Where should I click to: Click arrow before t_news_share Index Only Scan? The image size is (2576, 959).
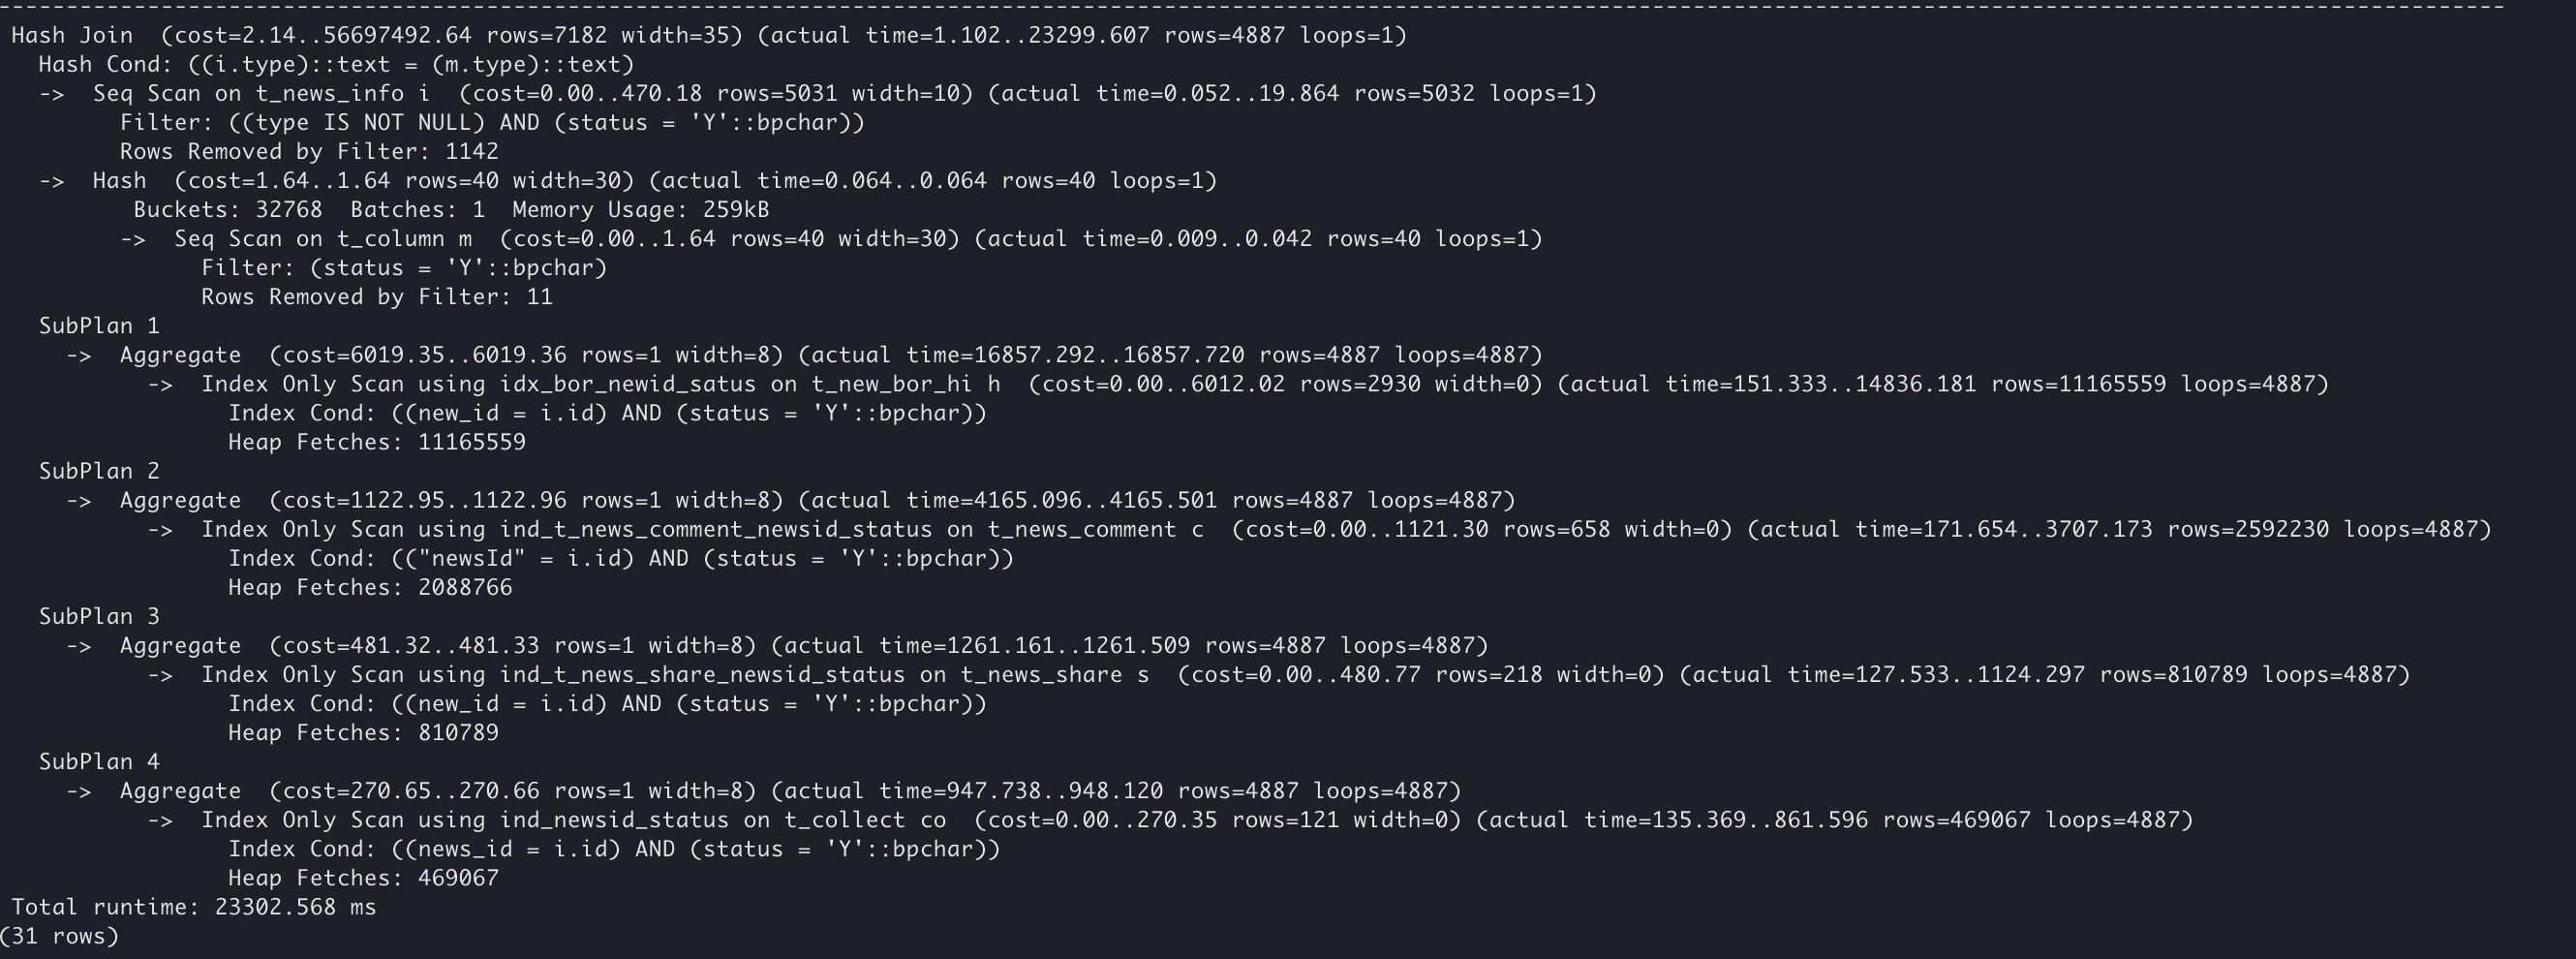[x=161, y=675]
